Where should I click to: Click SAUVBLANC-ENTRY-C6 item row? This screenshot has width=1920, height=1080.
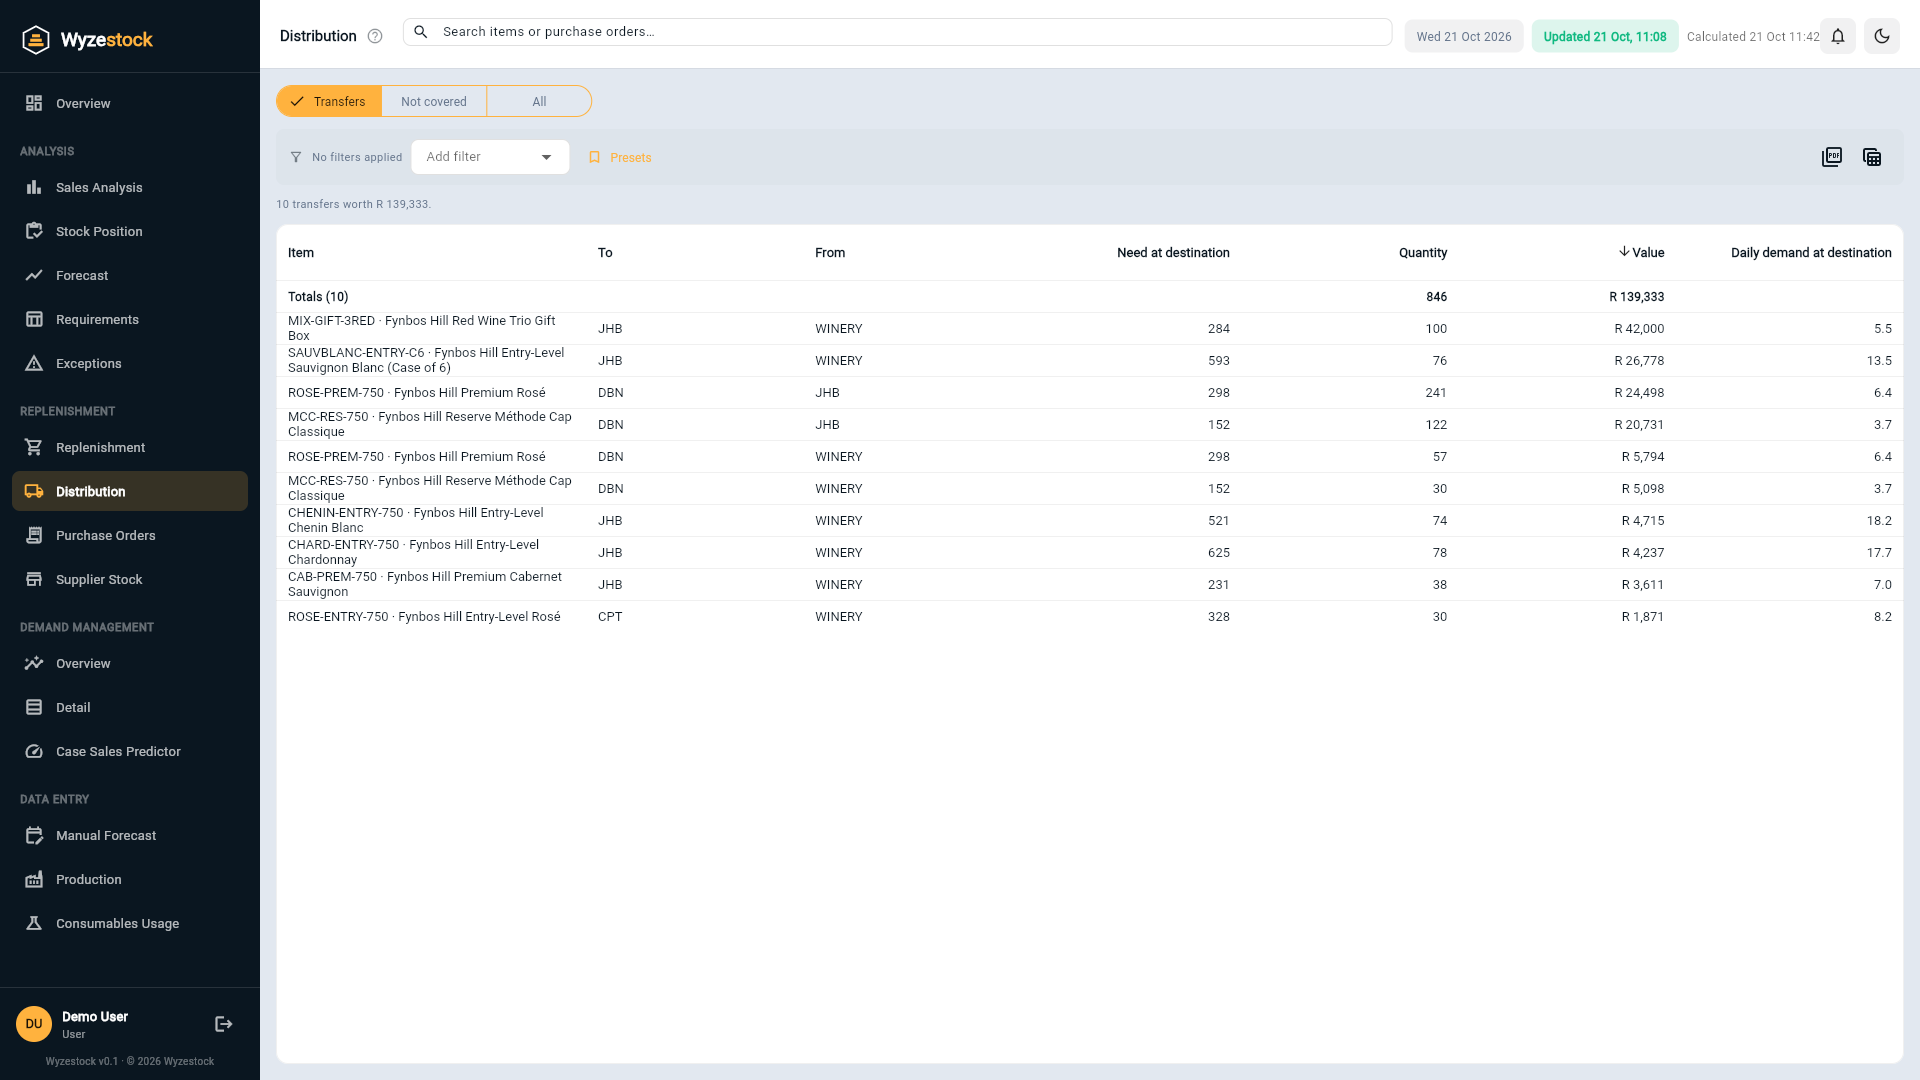1090,361
